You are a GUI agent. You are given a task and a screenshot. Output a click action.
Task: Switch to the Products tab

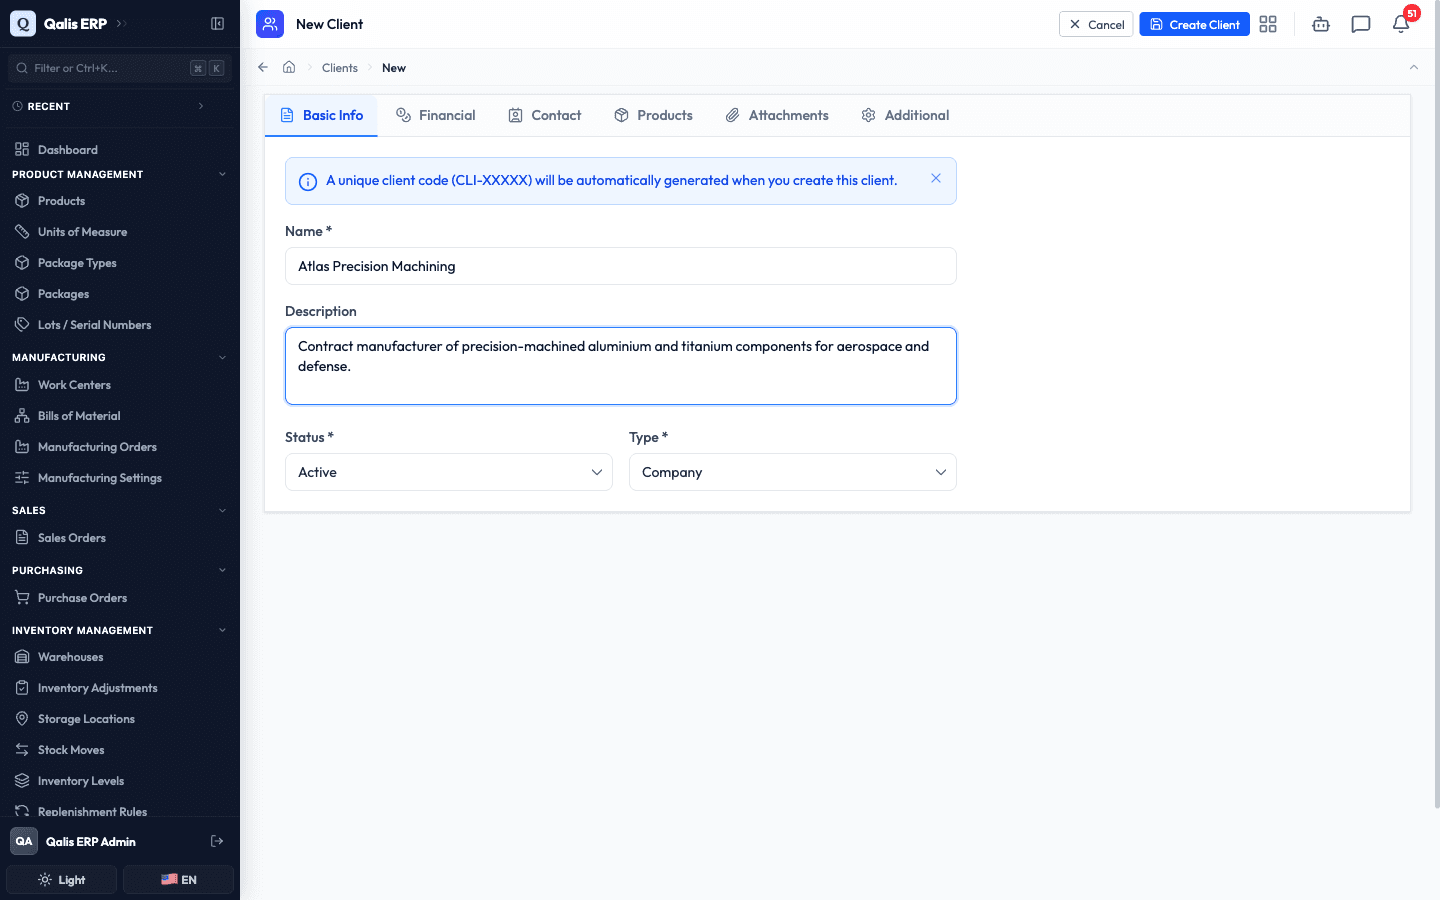[653, 115]
